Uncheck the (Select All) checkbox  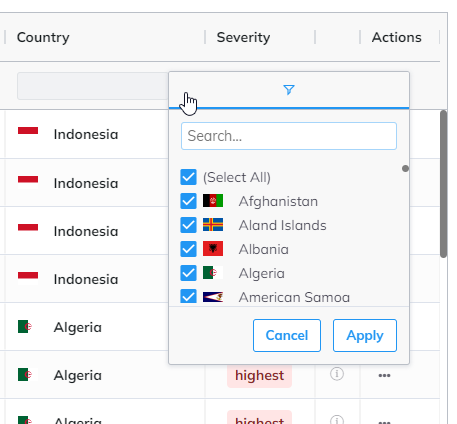tap(188, 177)
